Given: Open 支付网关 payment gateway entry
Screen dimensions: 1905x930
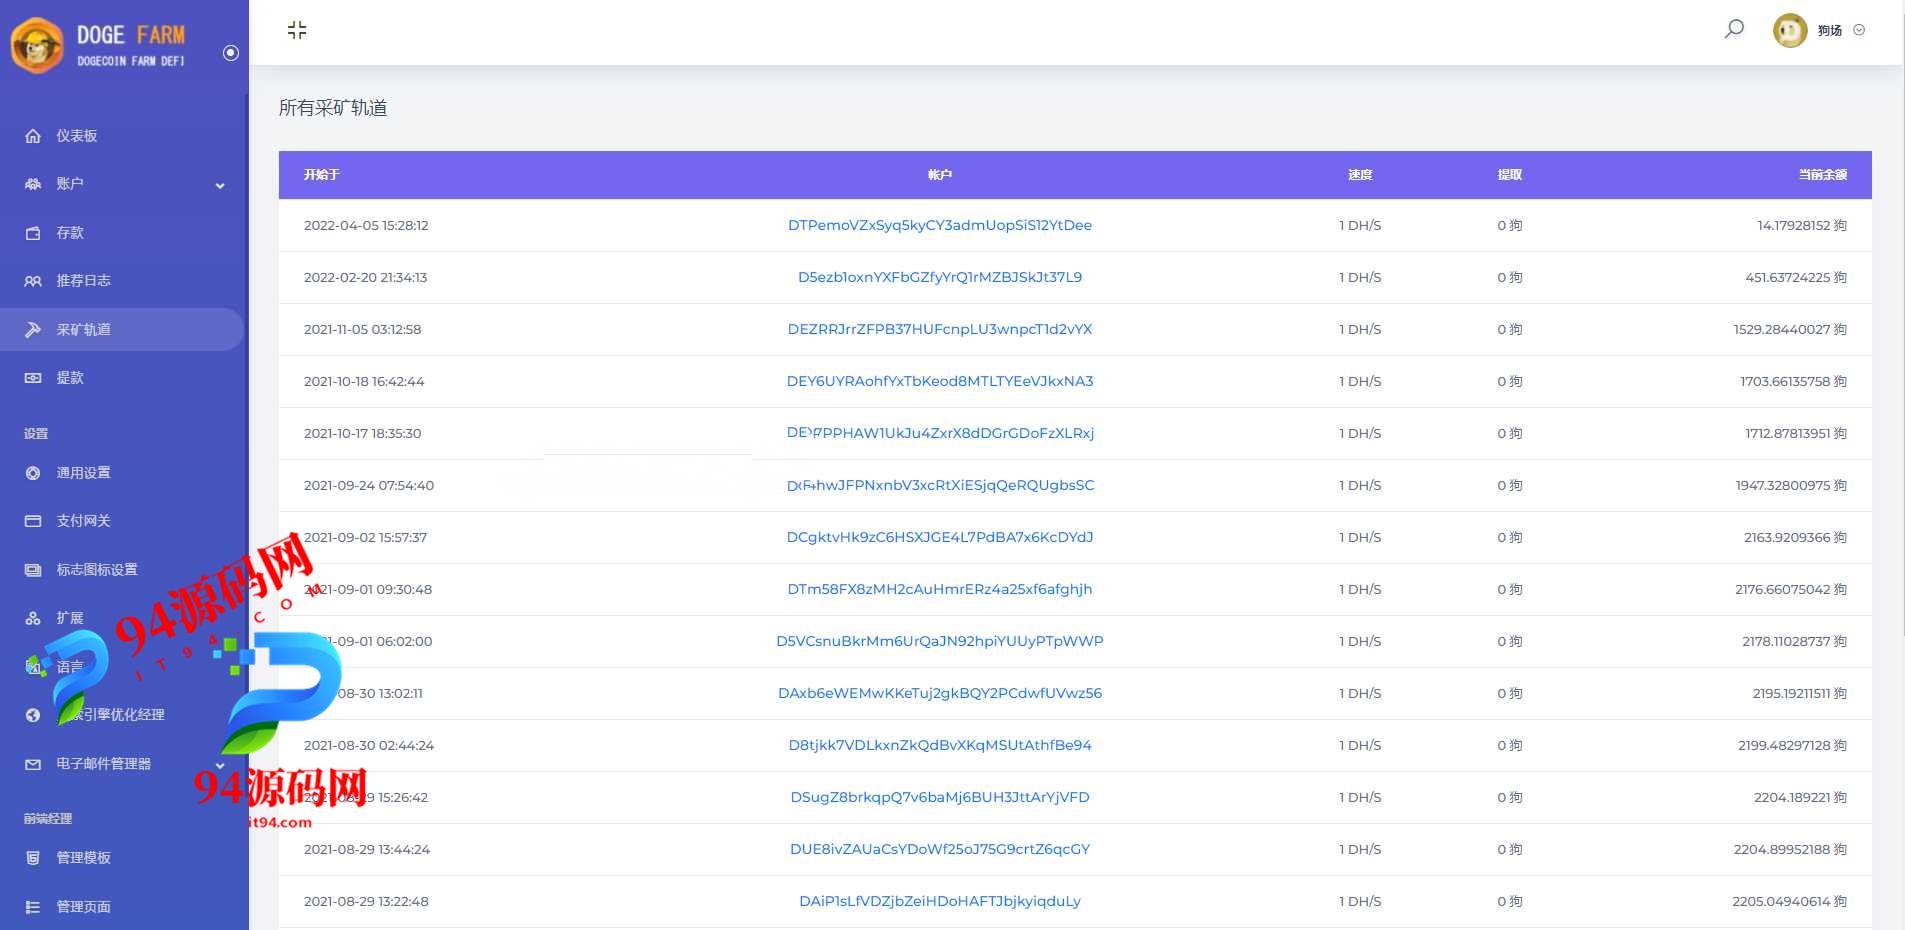Looking at the screenshot, I should point(83,521).
